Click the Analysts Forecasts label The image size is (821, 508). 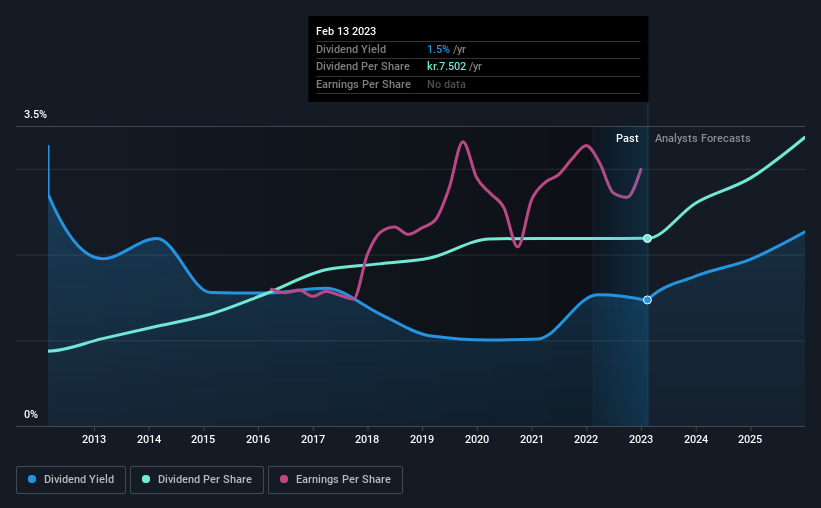[703, 138]
